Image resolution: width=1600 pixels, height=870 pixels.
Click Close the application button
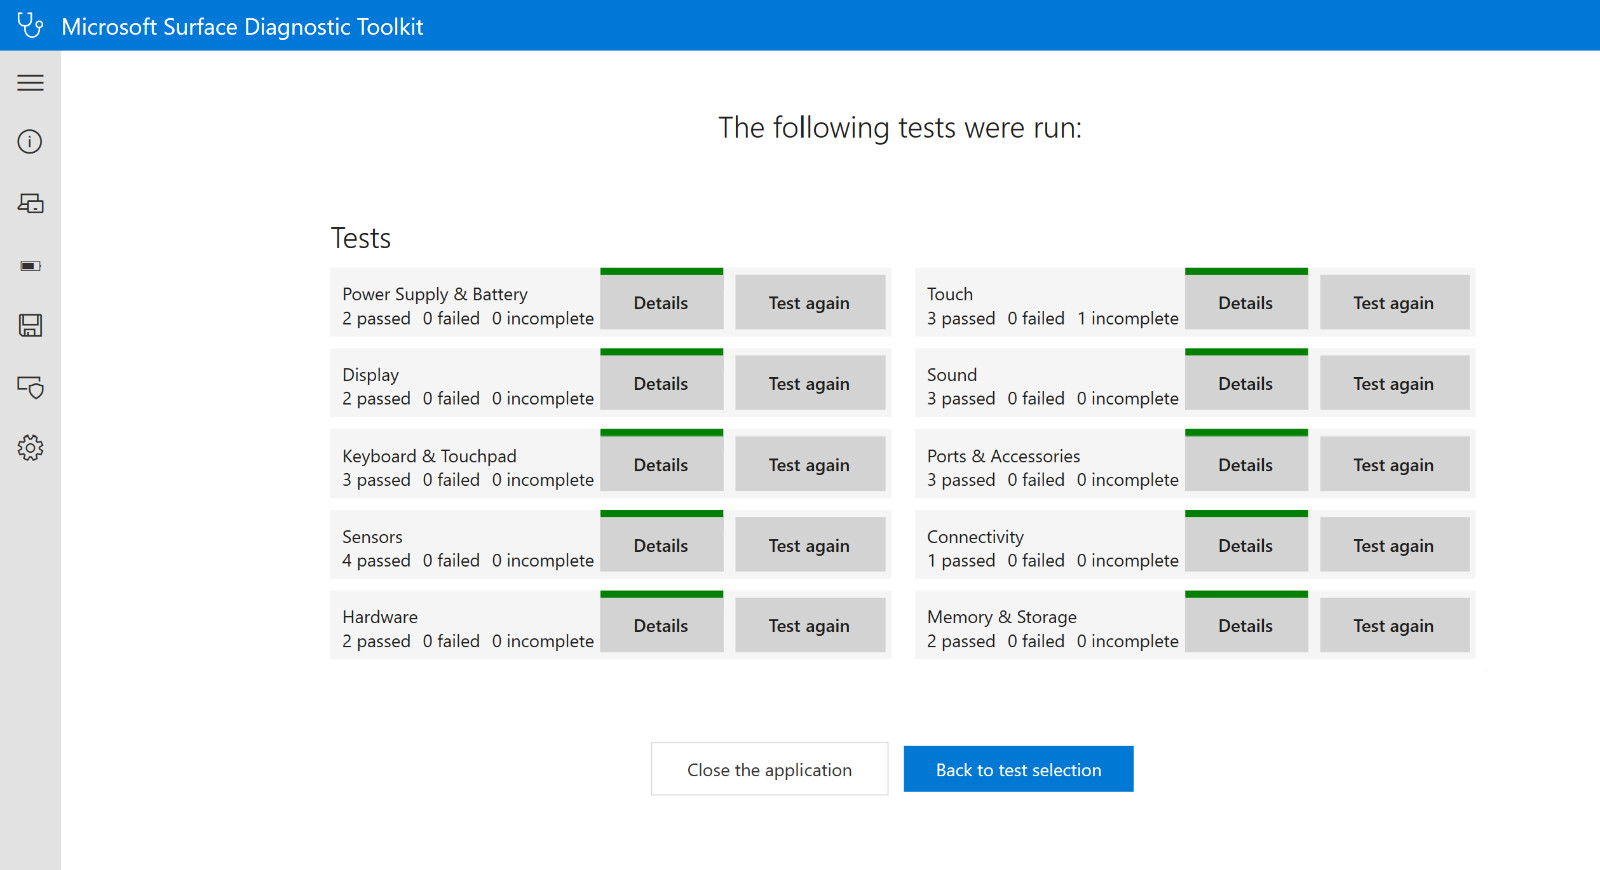(769, 769)
